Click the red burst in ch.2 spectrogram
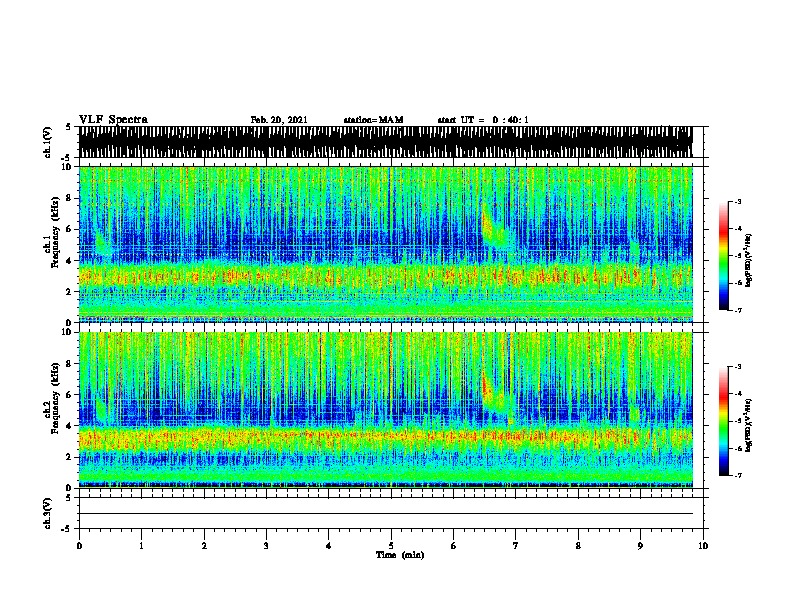The image size is (792, 612). pos(487,386)
